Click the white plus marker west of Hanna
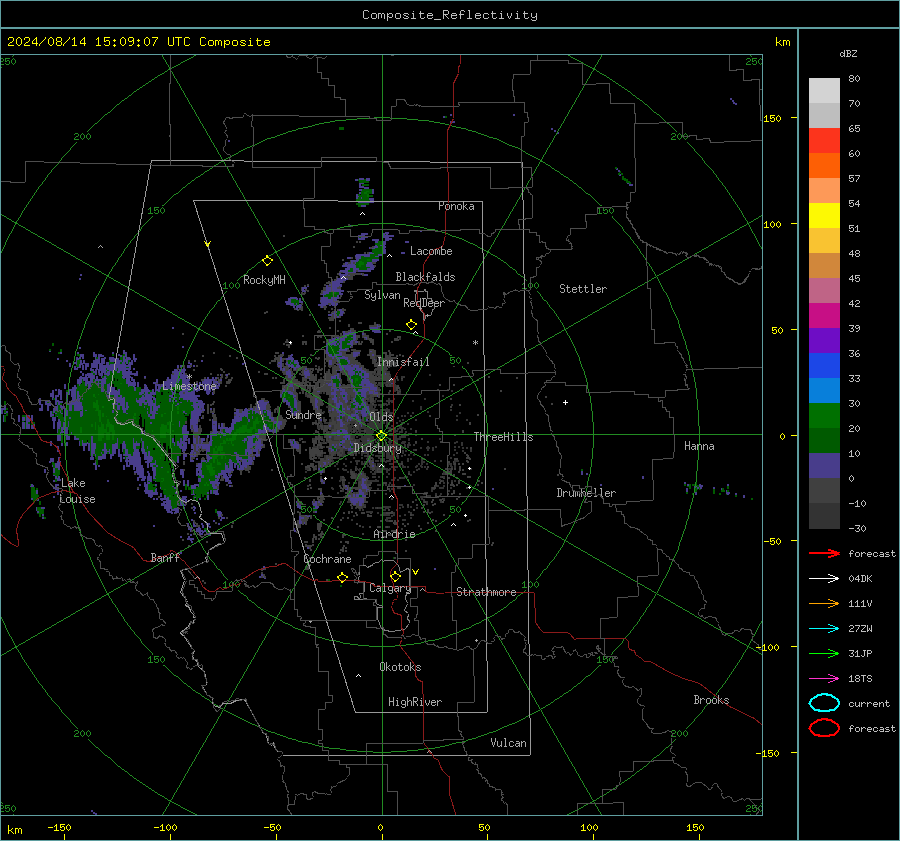 (x=565, y=402)
